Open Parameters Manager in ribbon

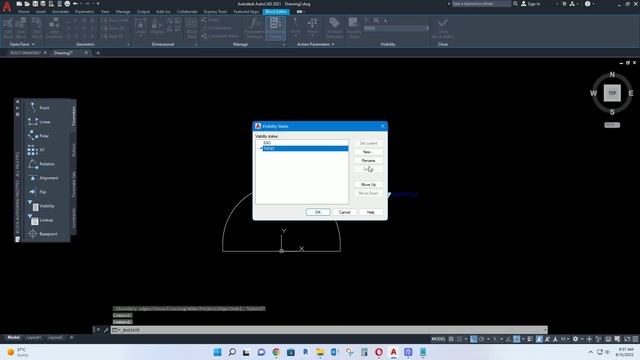point(254,28)
